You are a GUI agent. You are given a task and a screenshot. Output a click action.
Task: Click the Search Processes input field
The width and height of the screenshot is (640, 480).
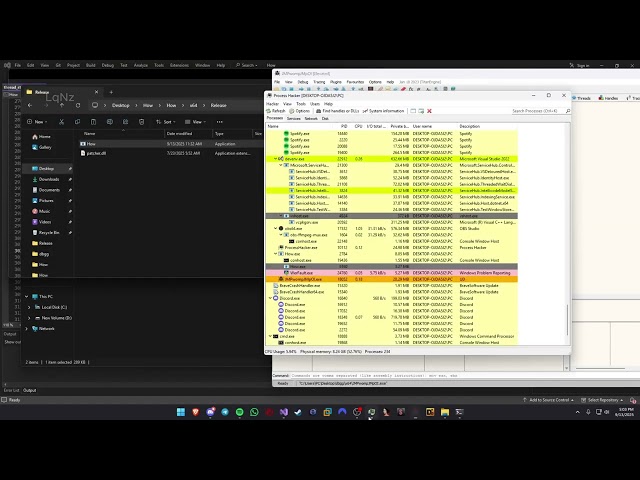(536, 111)
